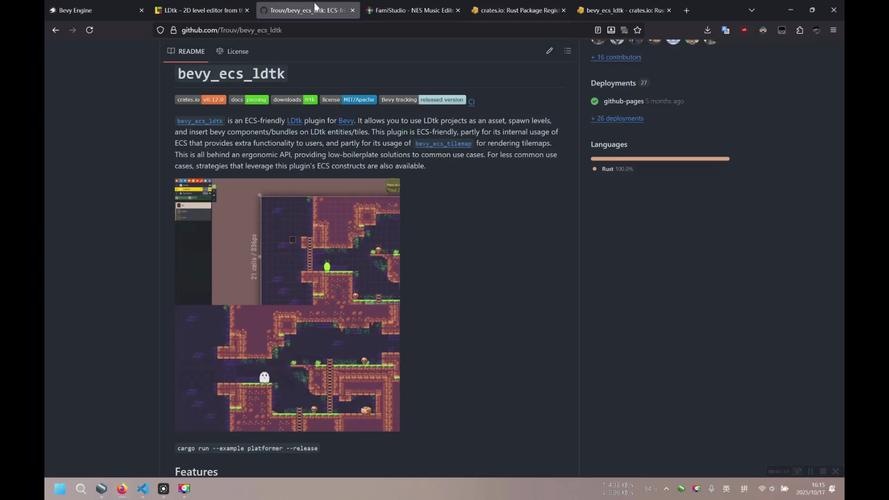Open VS Code from the taskbar
The width and height of the screenshot is (889, 500).
click(142, 489)
